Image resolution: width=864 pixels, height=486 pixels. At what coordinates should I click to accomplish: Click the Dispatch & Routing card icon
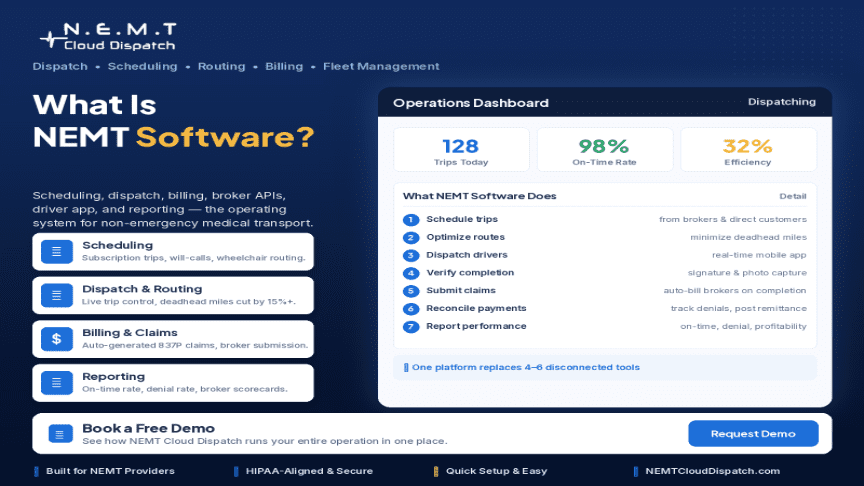click(57, 295)
